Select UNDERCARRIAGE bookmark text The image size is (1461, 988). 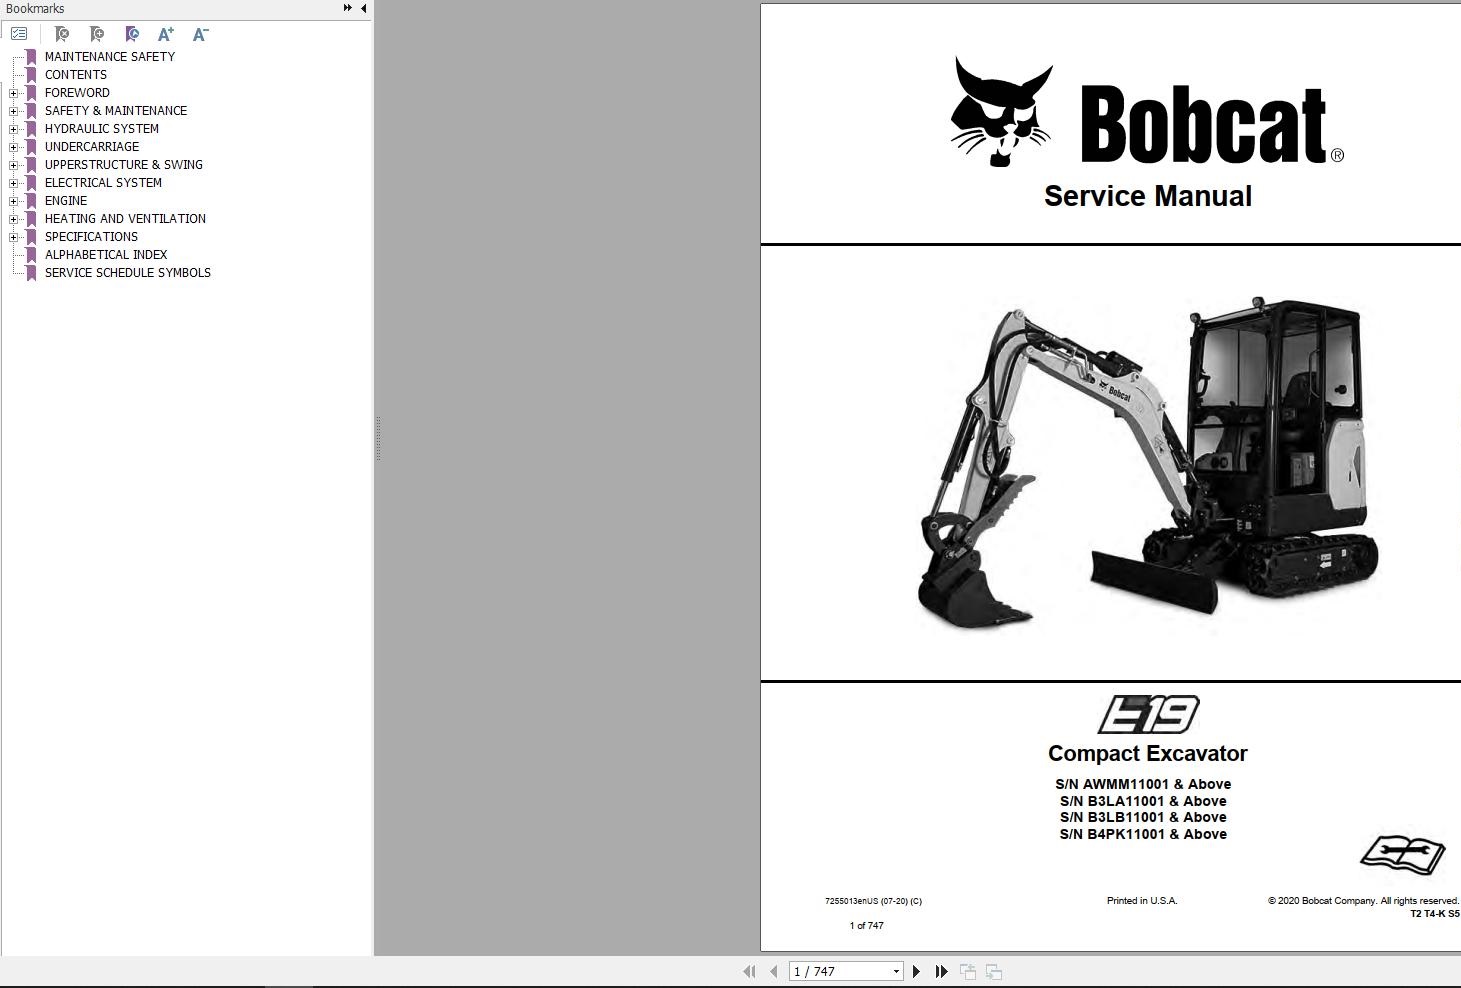[x=92, y=147]
